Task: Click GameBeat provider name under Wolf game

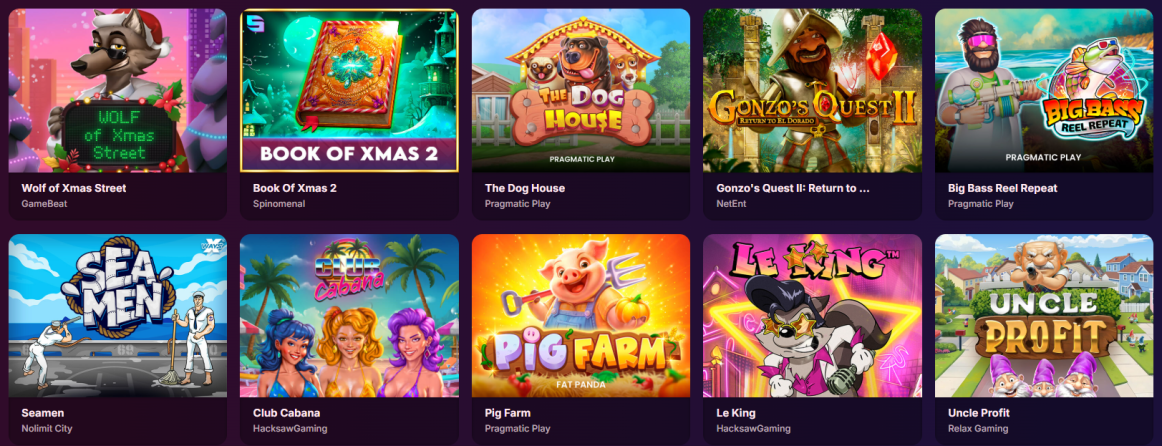Action: (44, 204)
